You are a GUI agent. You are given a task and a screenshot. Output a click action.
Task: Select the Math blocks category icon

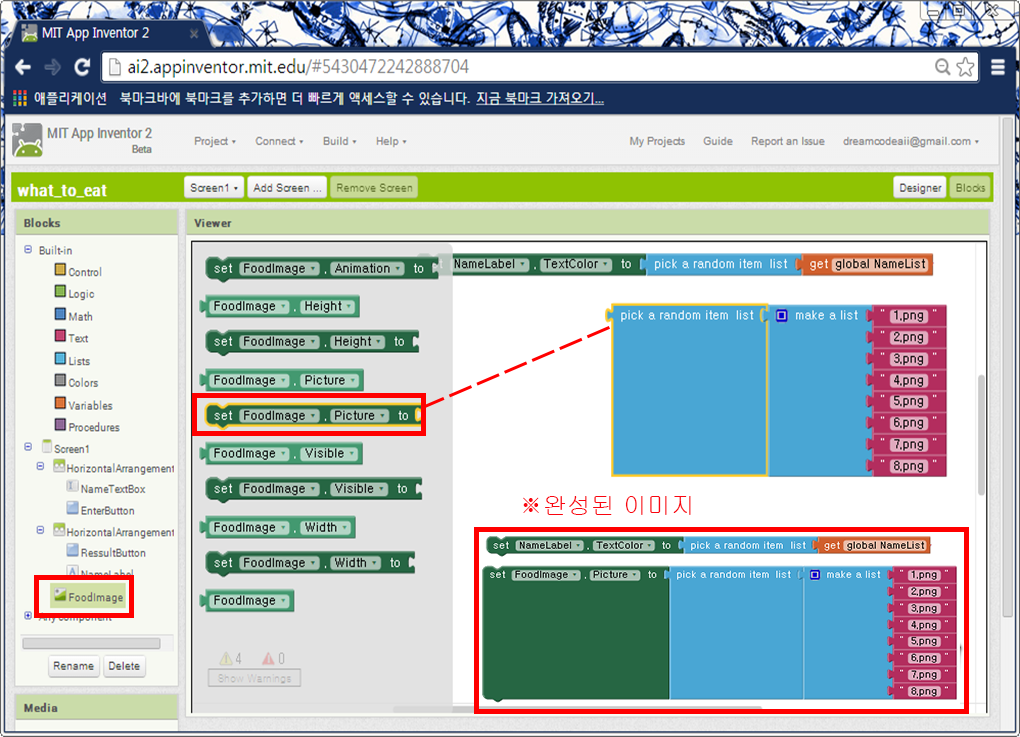(x=60, y=316)
